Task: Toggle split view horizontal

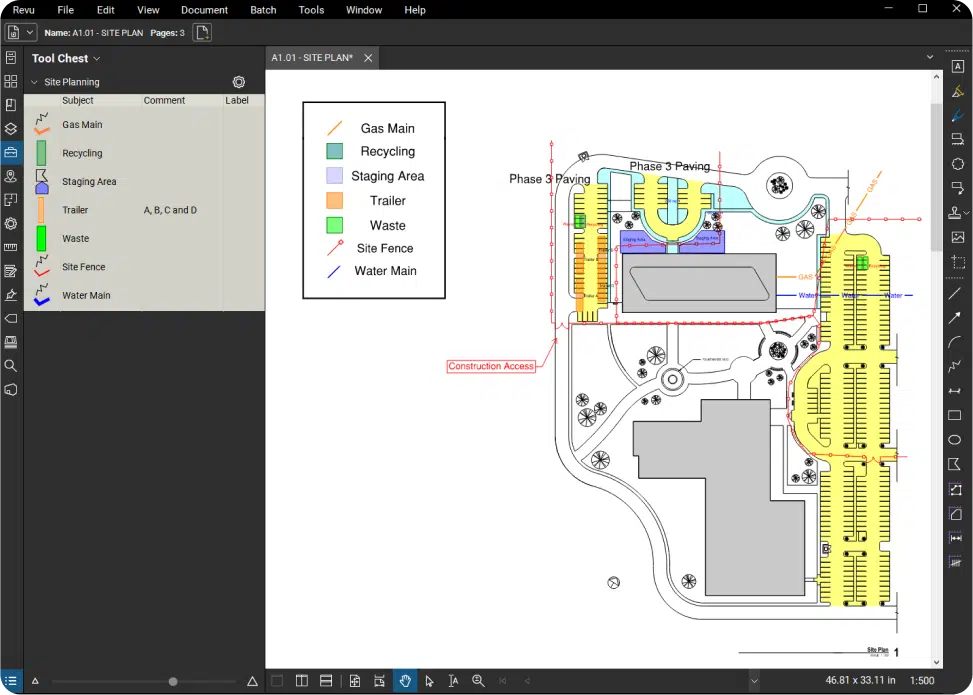Action: click(326, 681)
